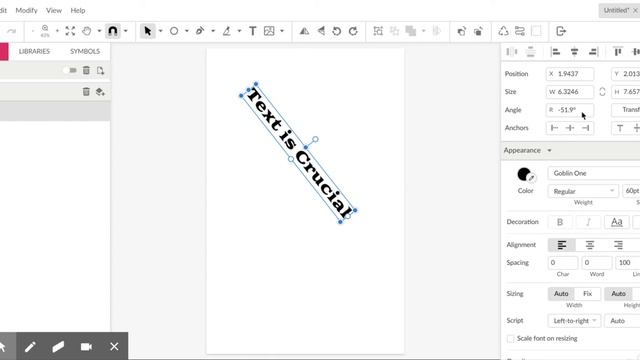Screen dimensions: 640x360
Task: Open the Pen tool dropdown arrow
Action: click(x=213, y=31)
